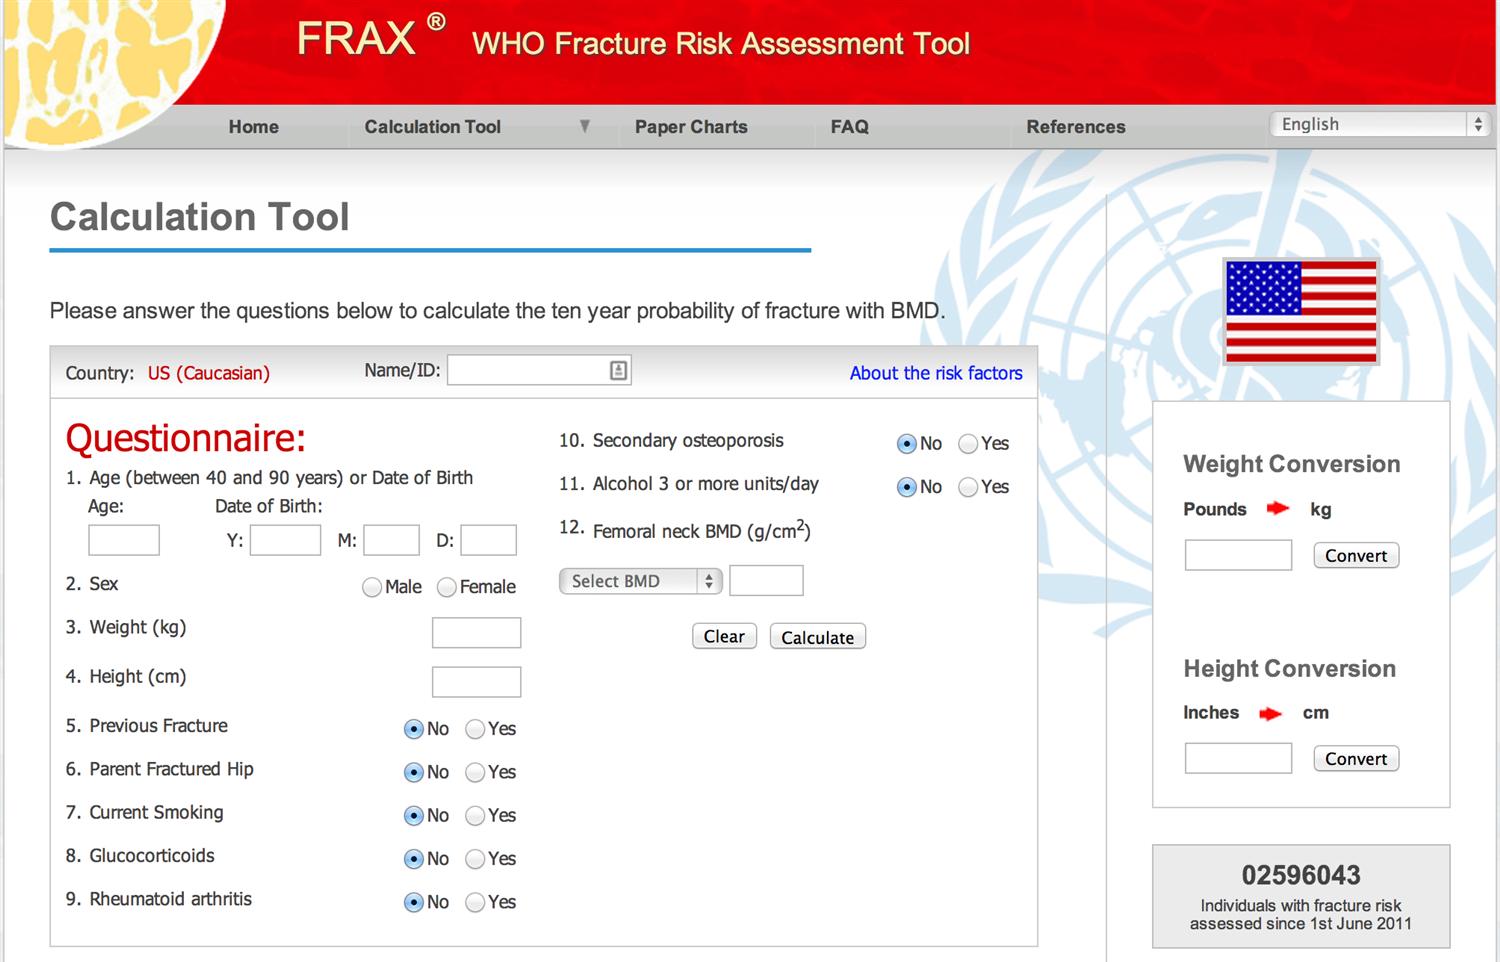Click the contact card icon in Name/ID field
Screen dimensions: 1500x962
tap(618, 371)
